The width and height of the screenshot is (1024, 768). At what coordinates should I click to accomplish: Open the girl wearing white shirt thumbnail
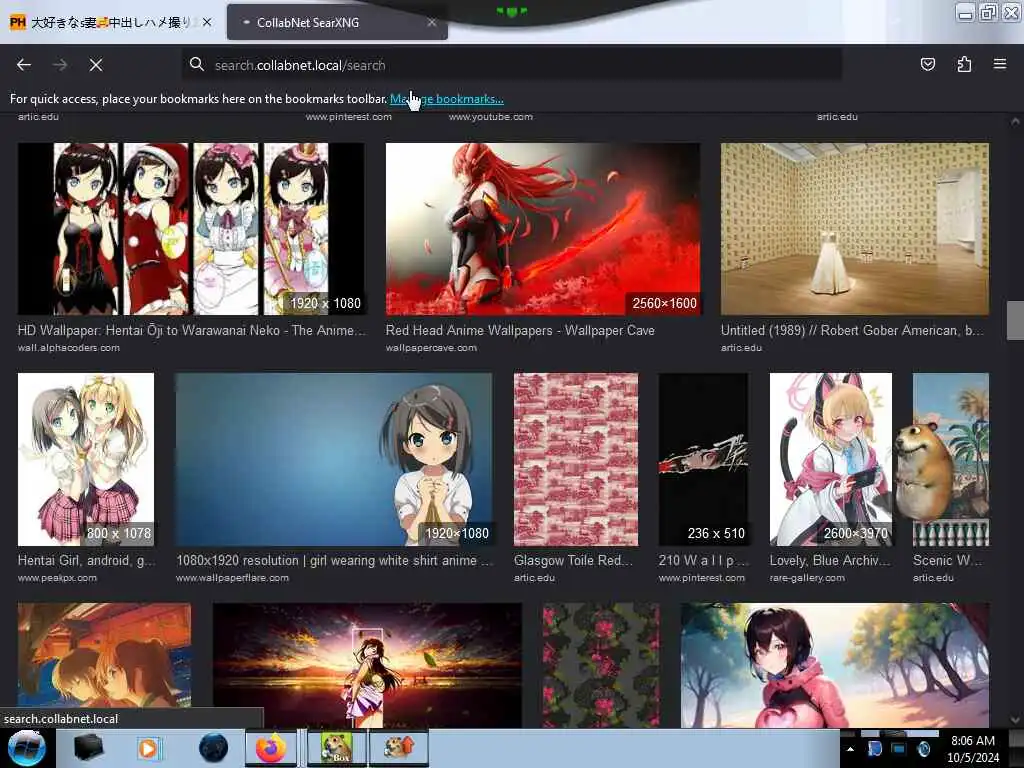pos(334,459)
